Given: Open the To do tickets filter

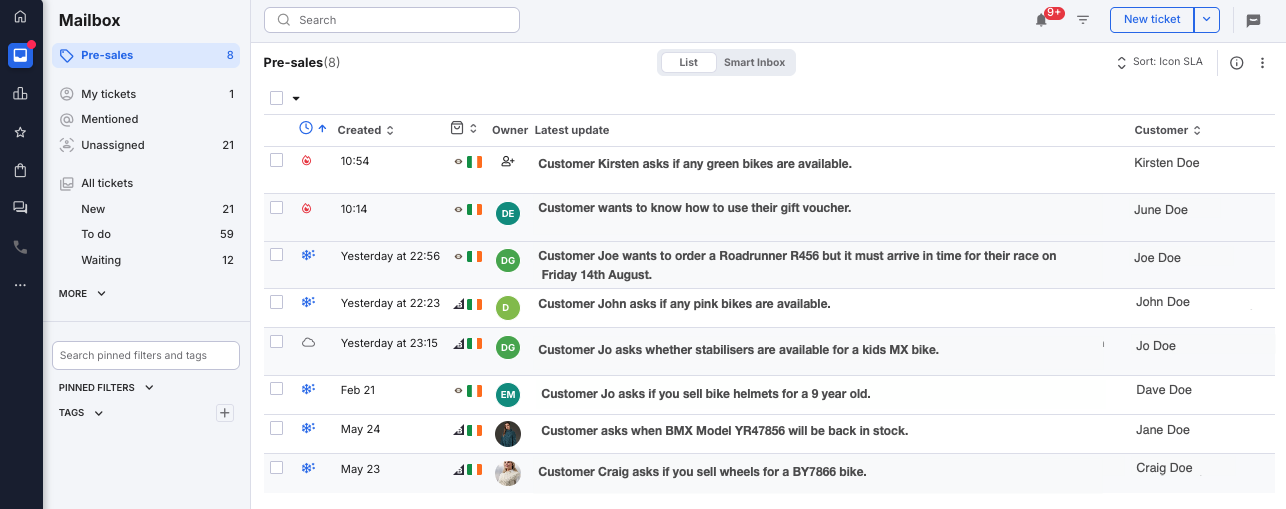Looking at the screenshot, I should click(x=146, y=234).
